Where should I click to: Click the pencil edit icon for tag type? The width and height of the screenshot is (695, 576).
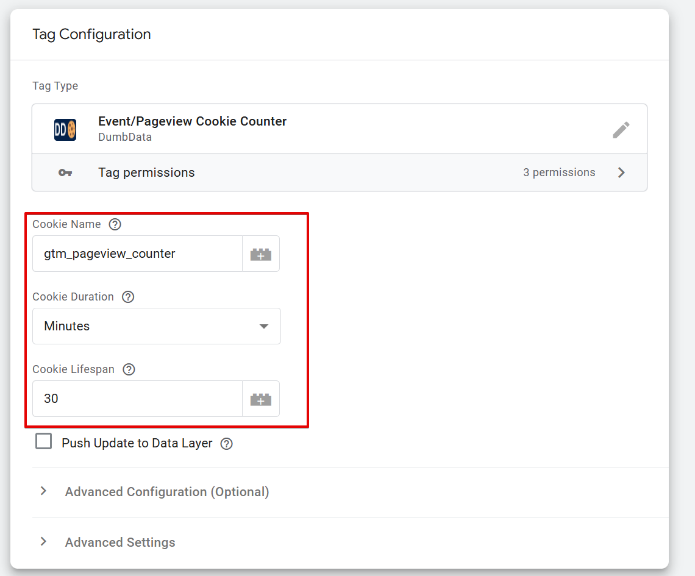tap(621, 130)
